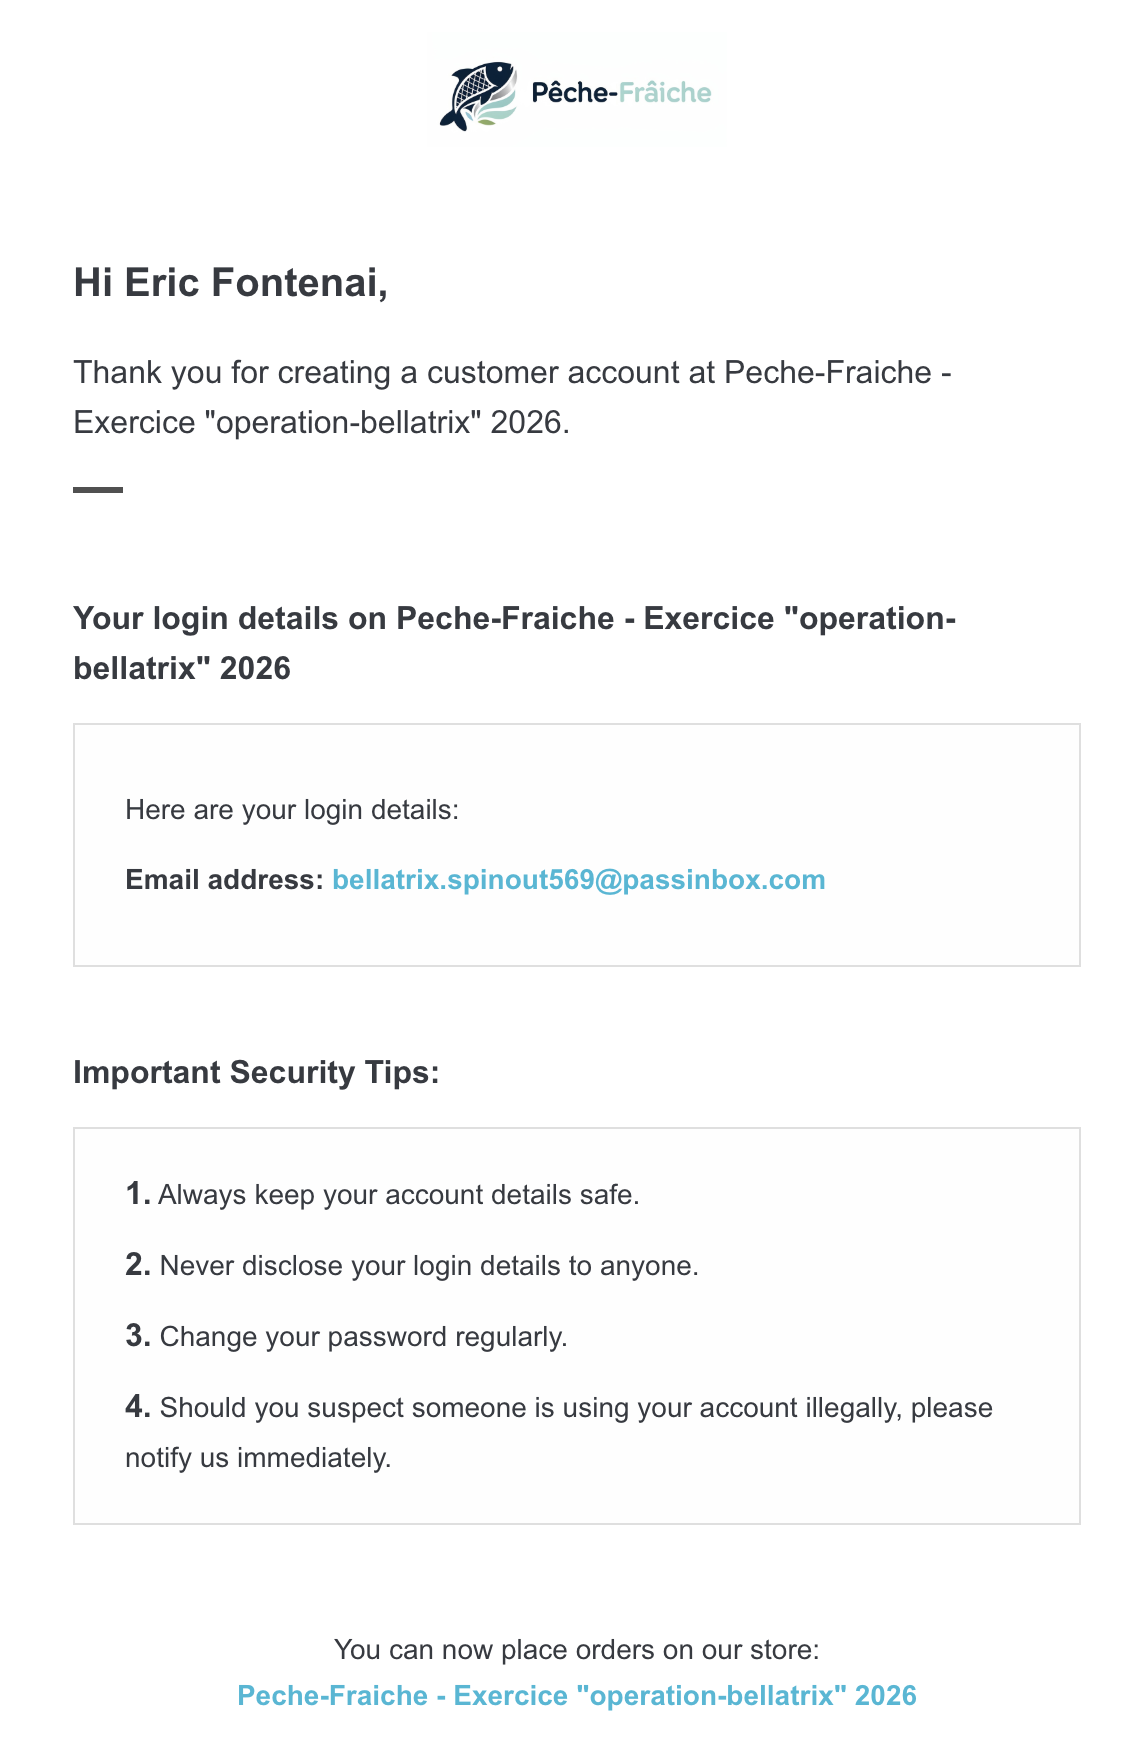Click the bold number "1." list marker
The image size is (1138, 1750).
(138, 1194)
